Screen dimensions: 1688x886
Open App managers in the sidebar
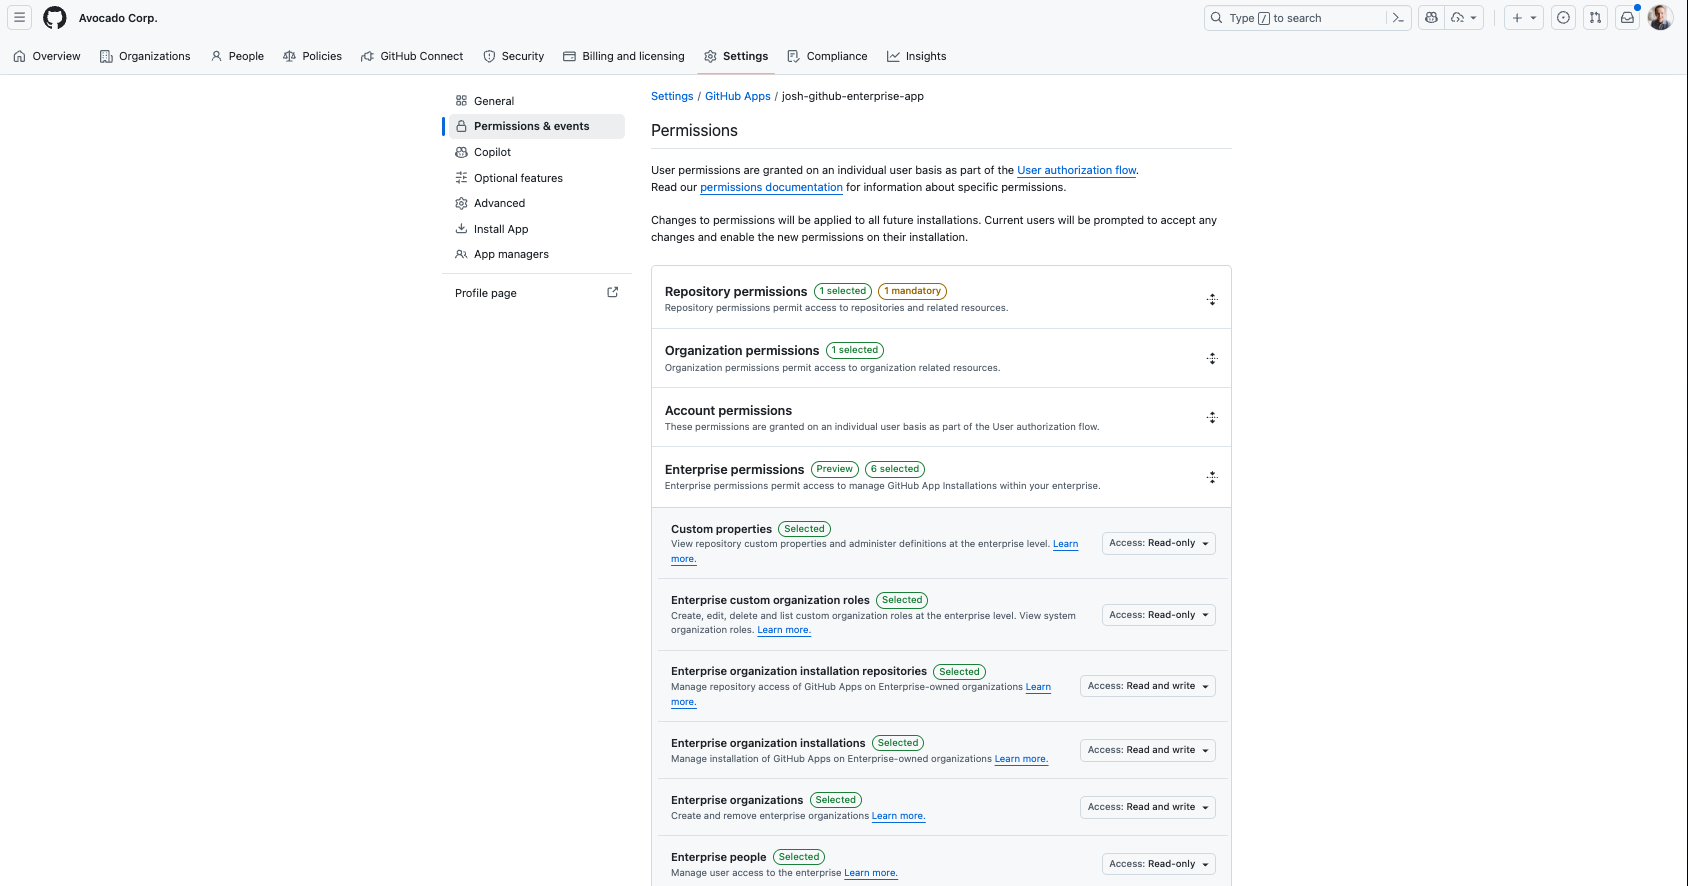pos(537,254)
